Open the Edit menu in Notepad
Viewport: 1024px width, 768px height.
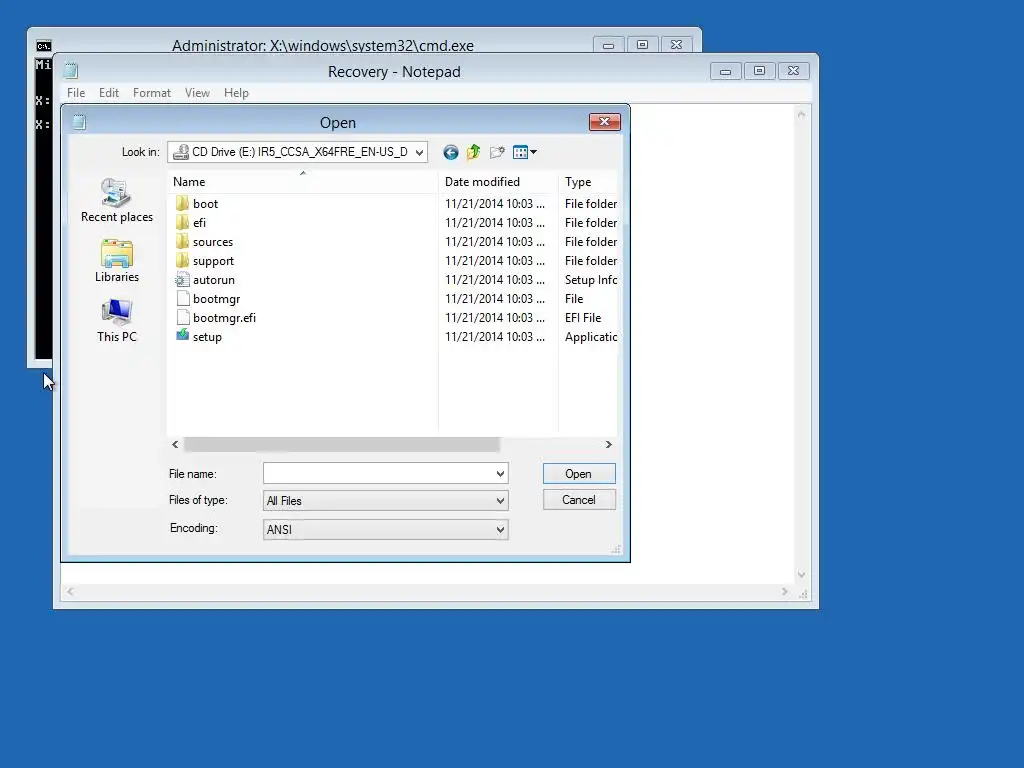click(x=109, y=93)
